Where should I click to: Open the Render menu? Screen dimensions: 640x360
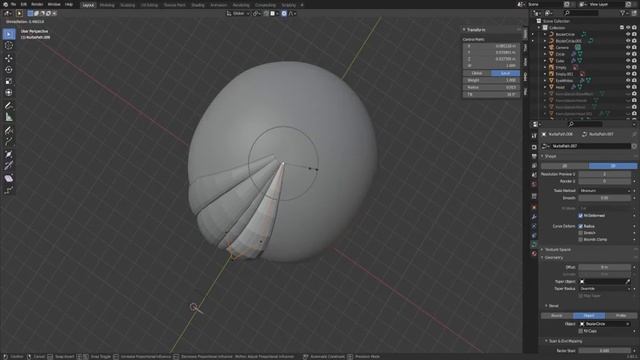pyautogui.click(x=37, y=4)
